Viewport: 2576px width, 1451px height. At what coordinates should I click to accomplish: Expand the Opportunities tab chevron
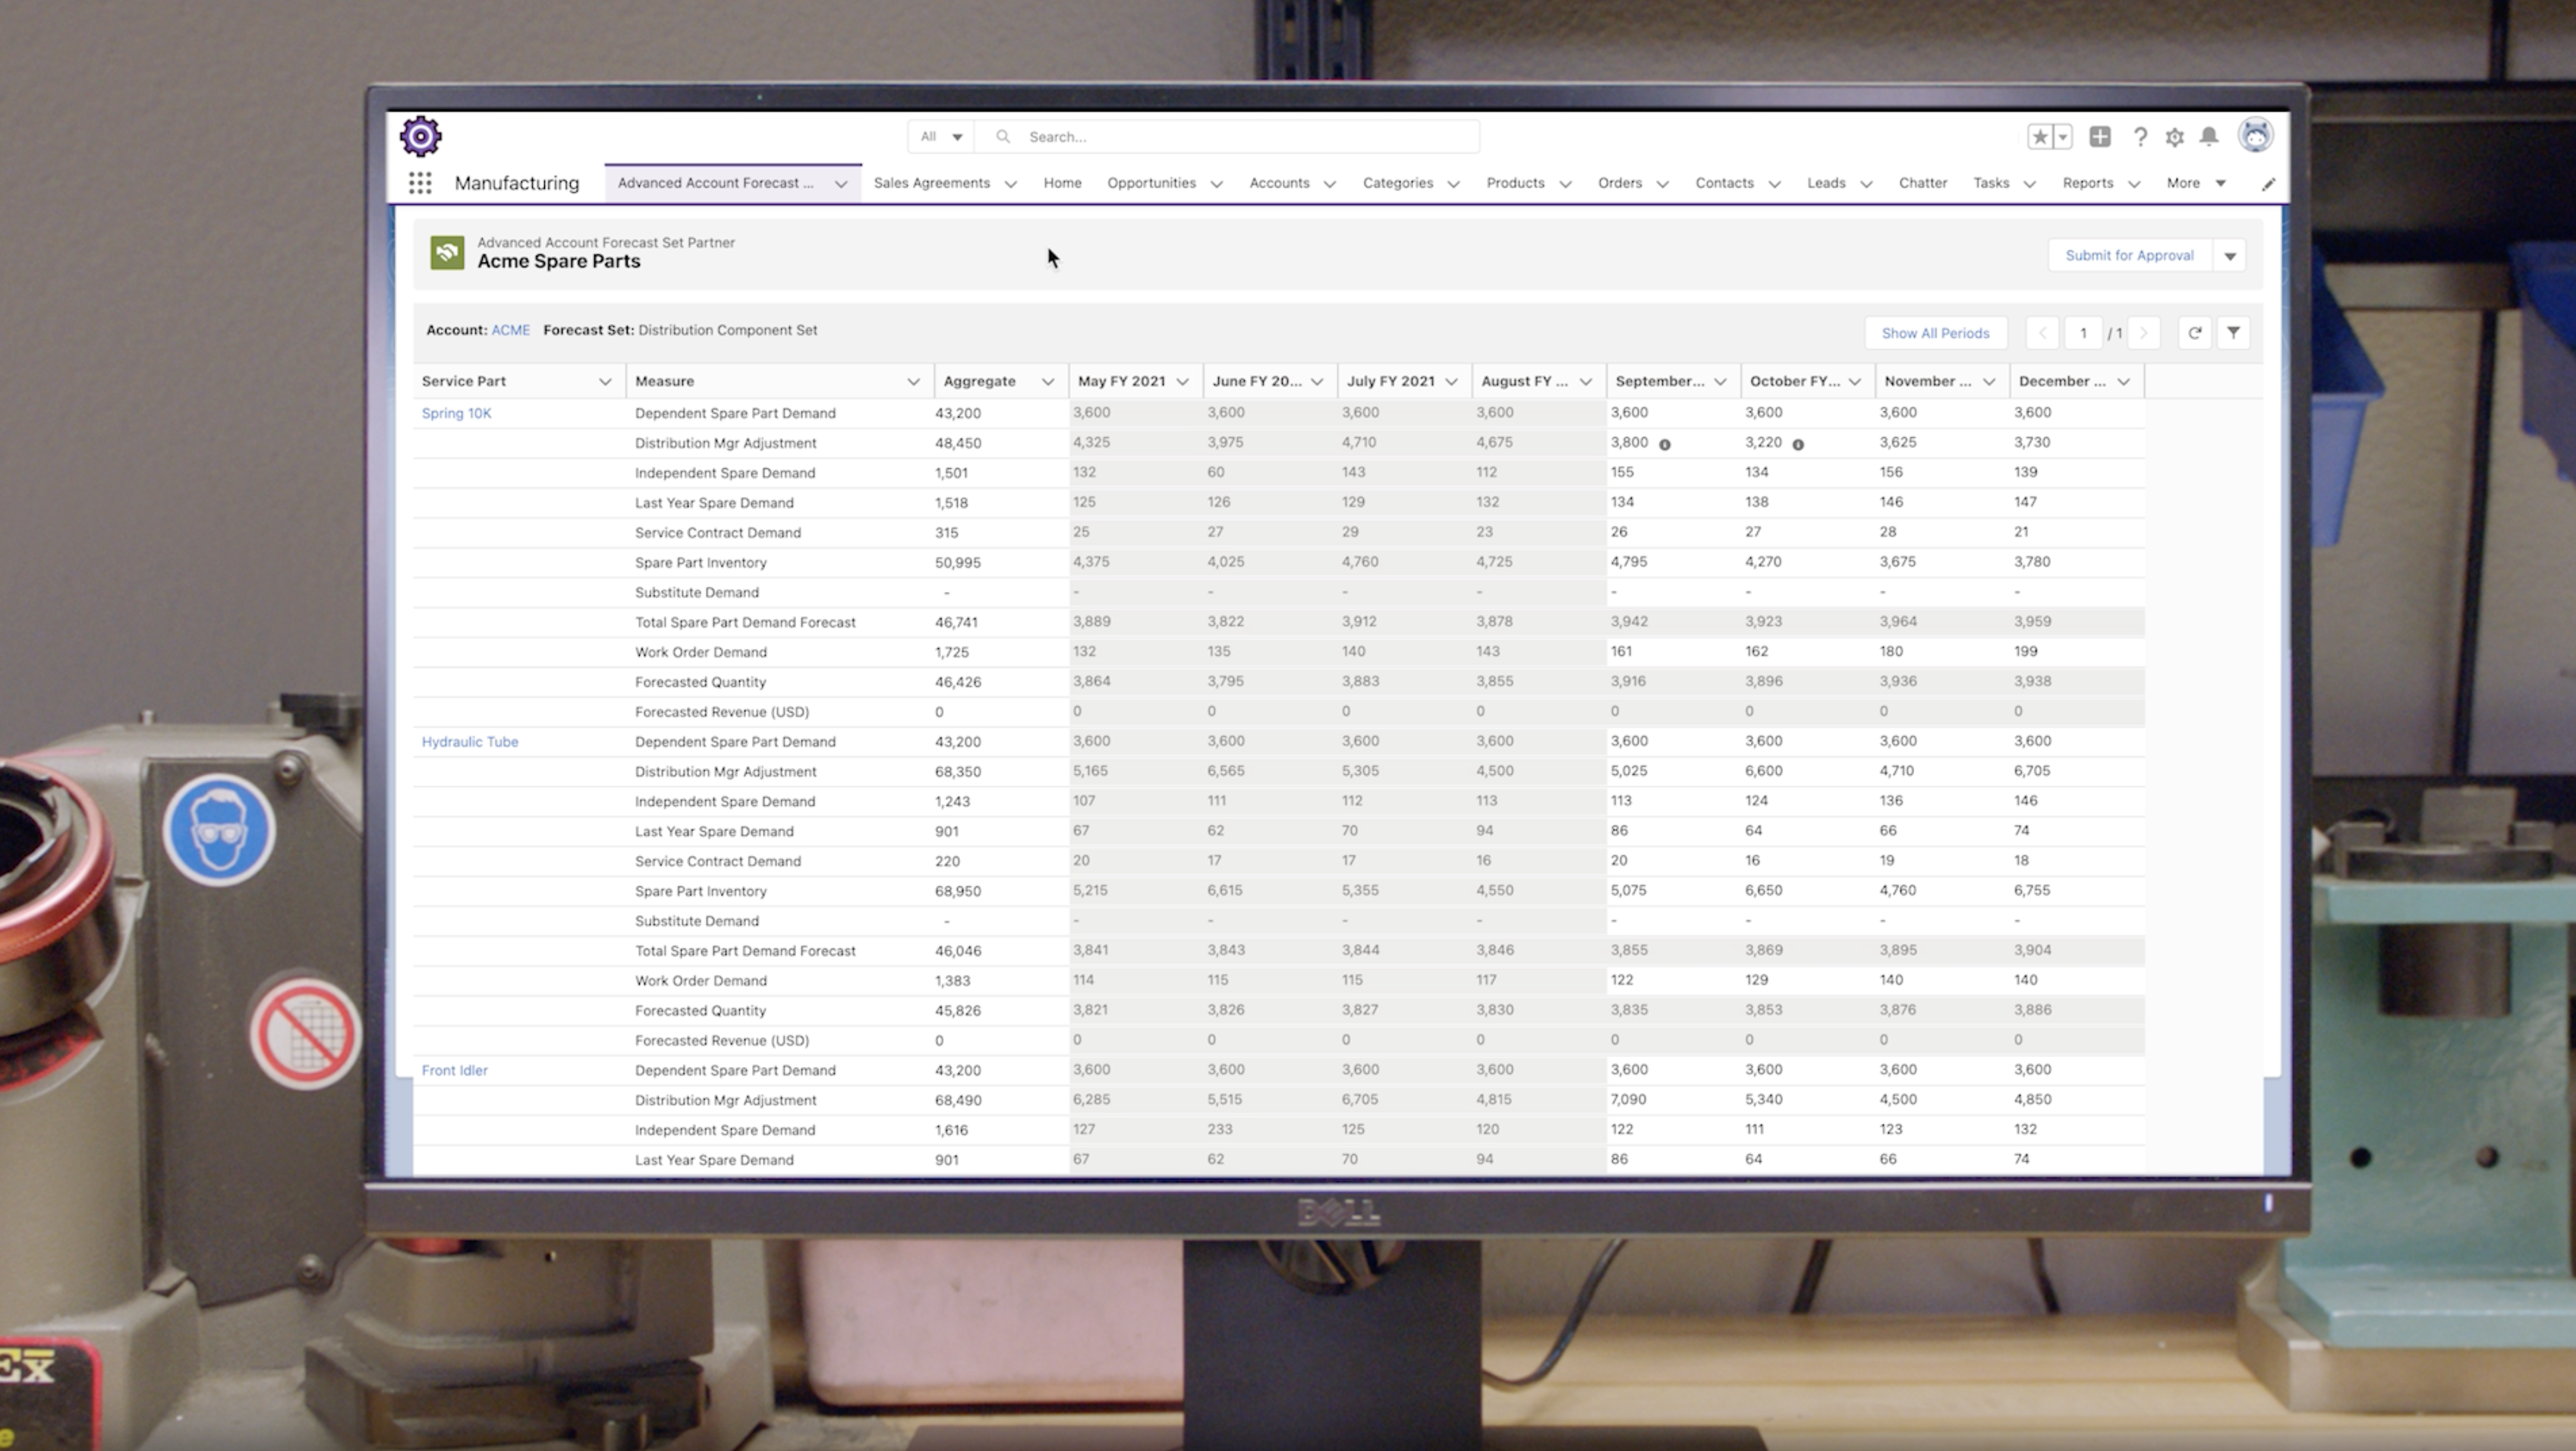pyautogui.click(x=1217, y=184)
